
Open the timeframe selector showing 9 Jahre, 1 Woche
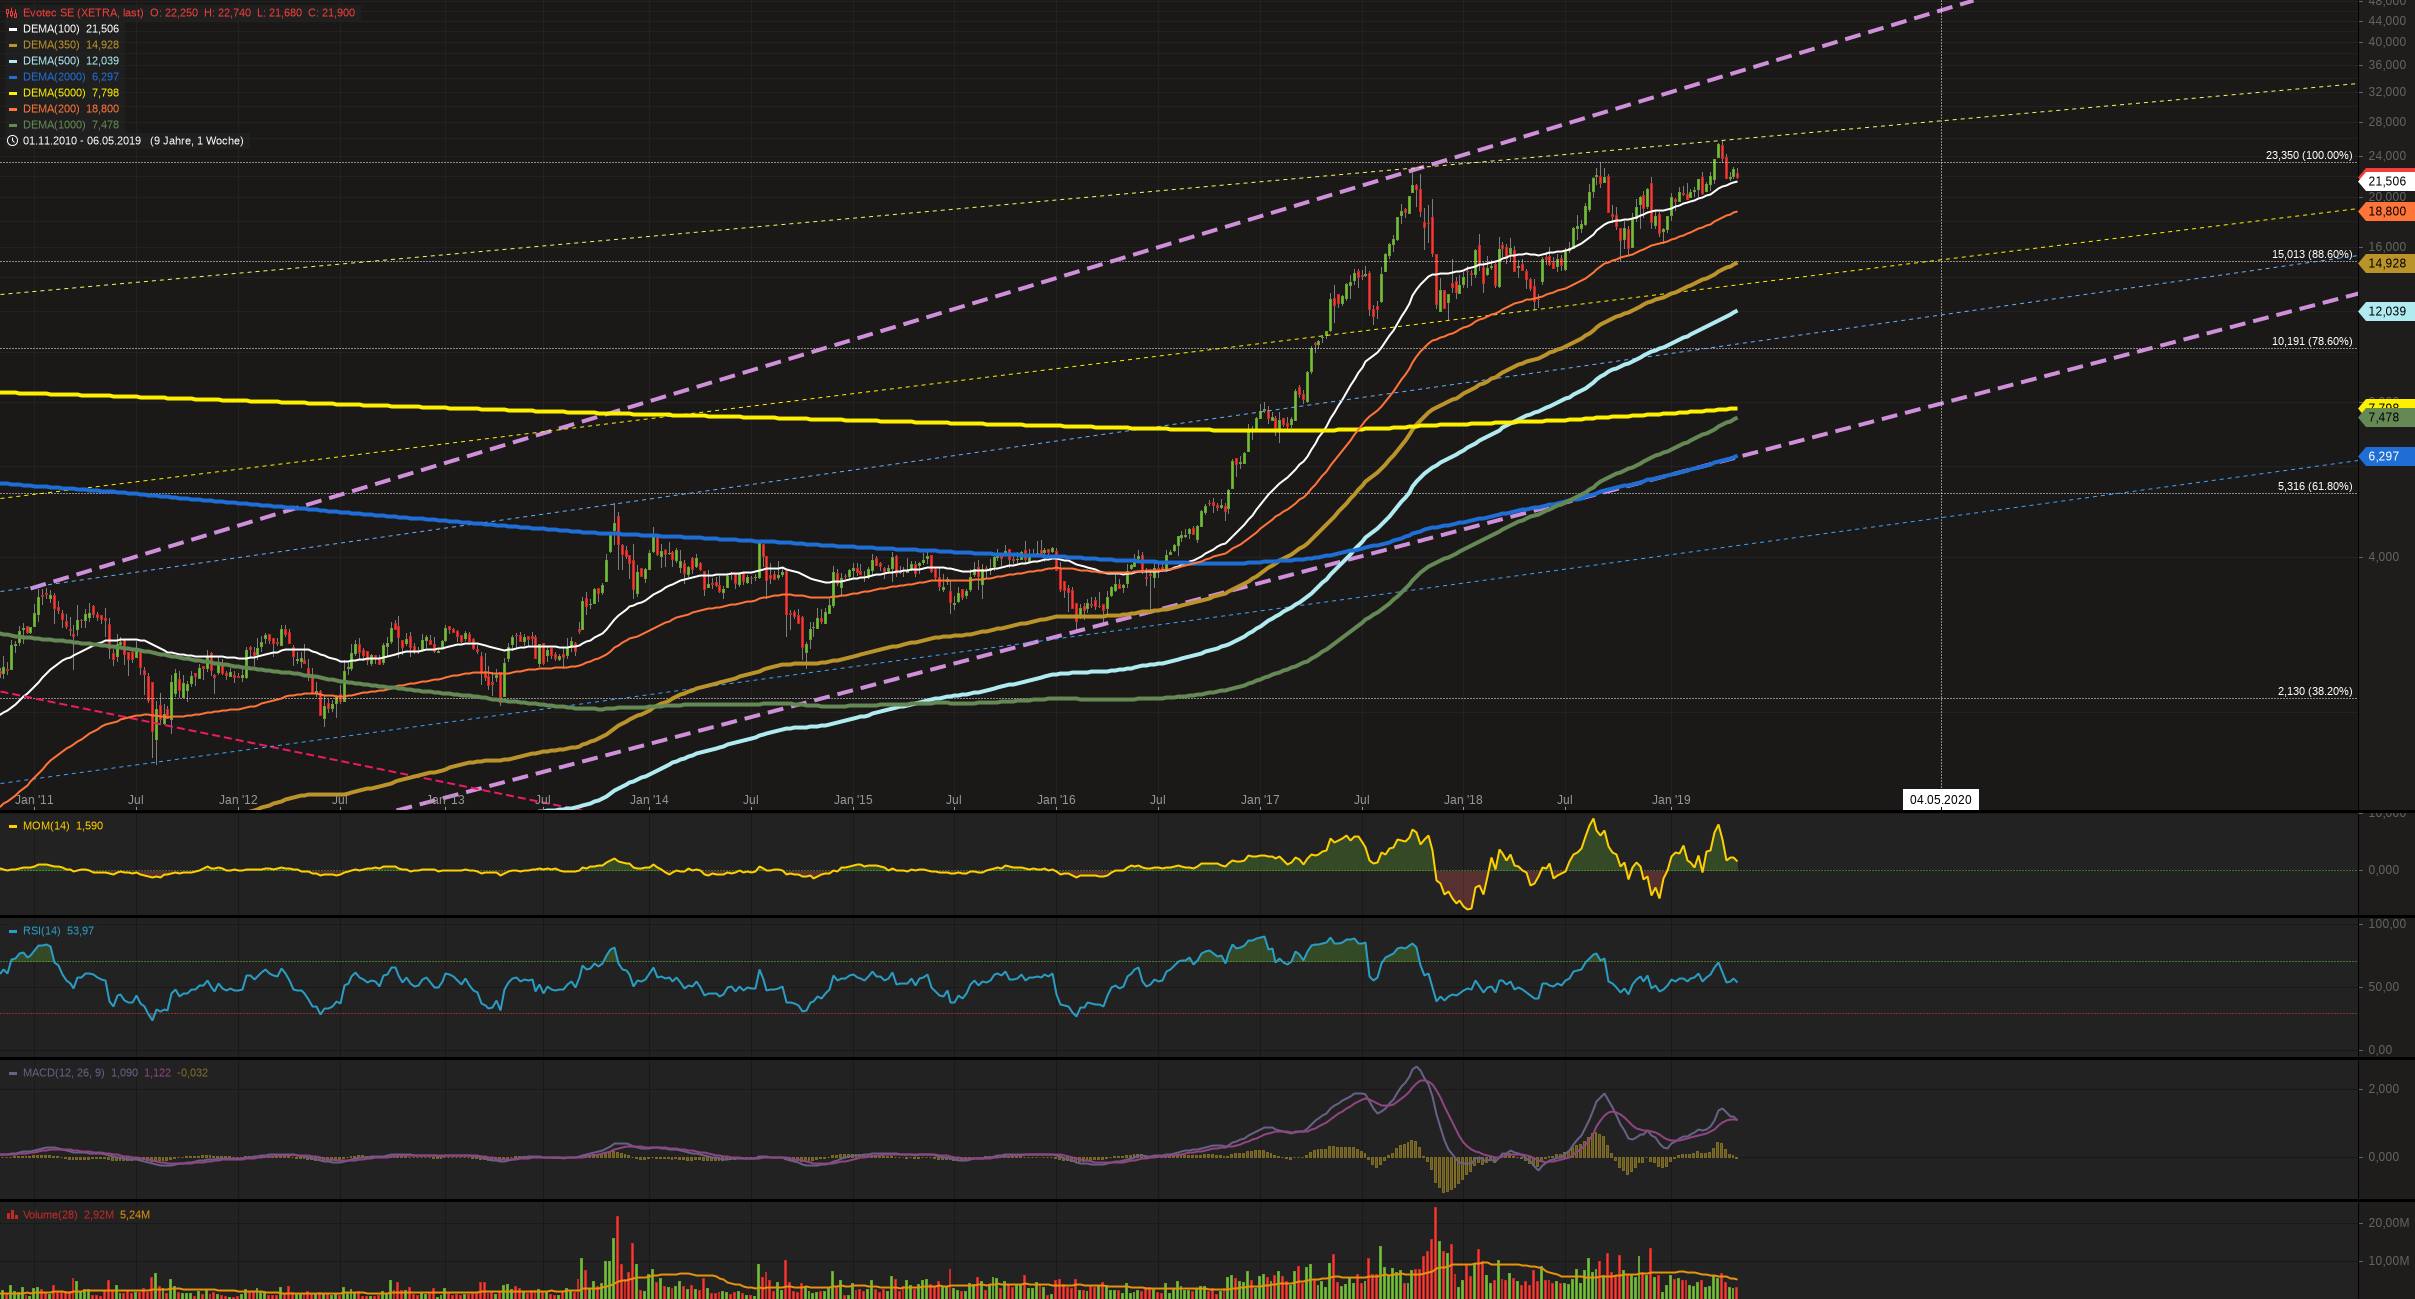[197, 140]
